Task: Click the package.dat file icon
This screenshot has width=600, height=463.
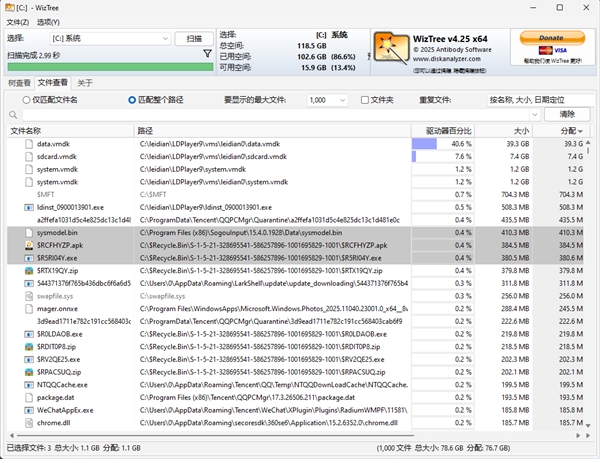Action: point(29,397)
